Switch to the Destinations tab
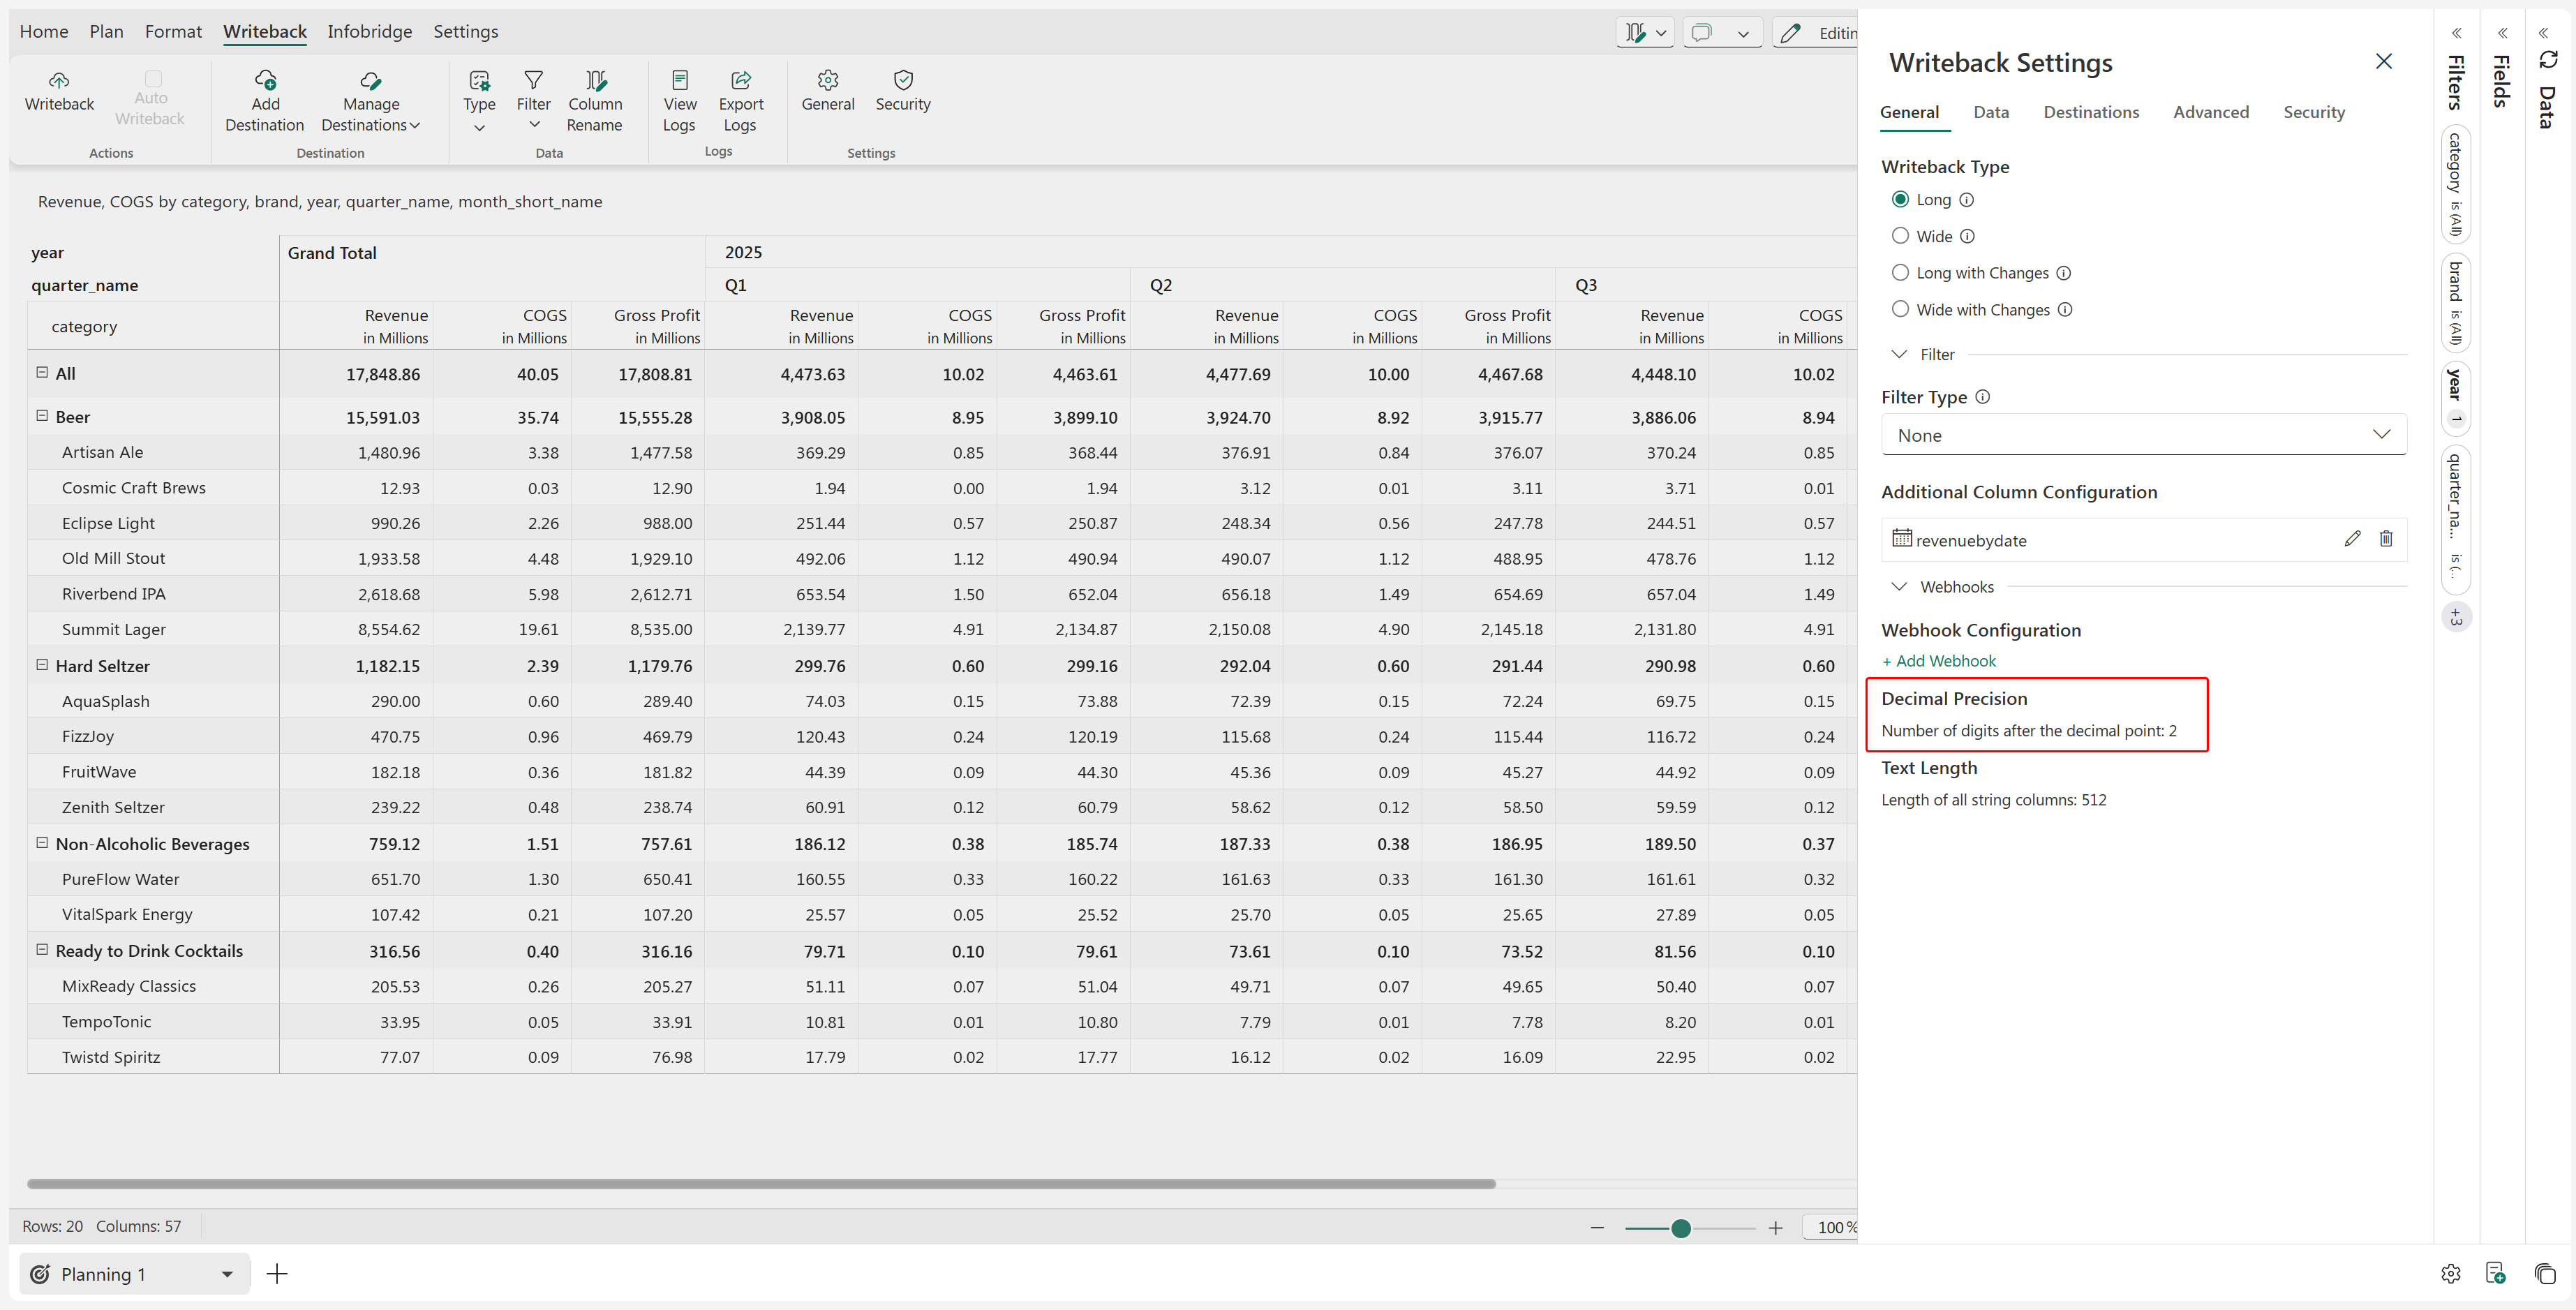 (x=2090, y=112)
